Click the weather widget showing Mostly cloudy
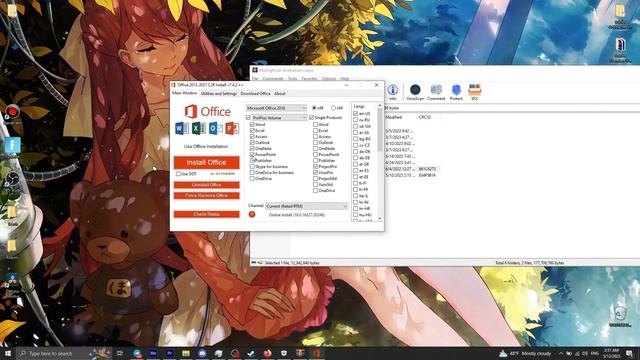The width and height of the screenshot is (640, 360). click(x=525, y=353)
